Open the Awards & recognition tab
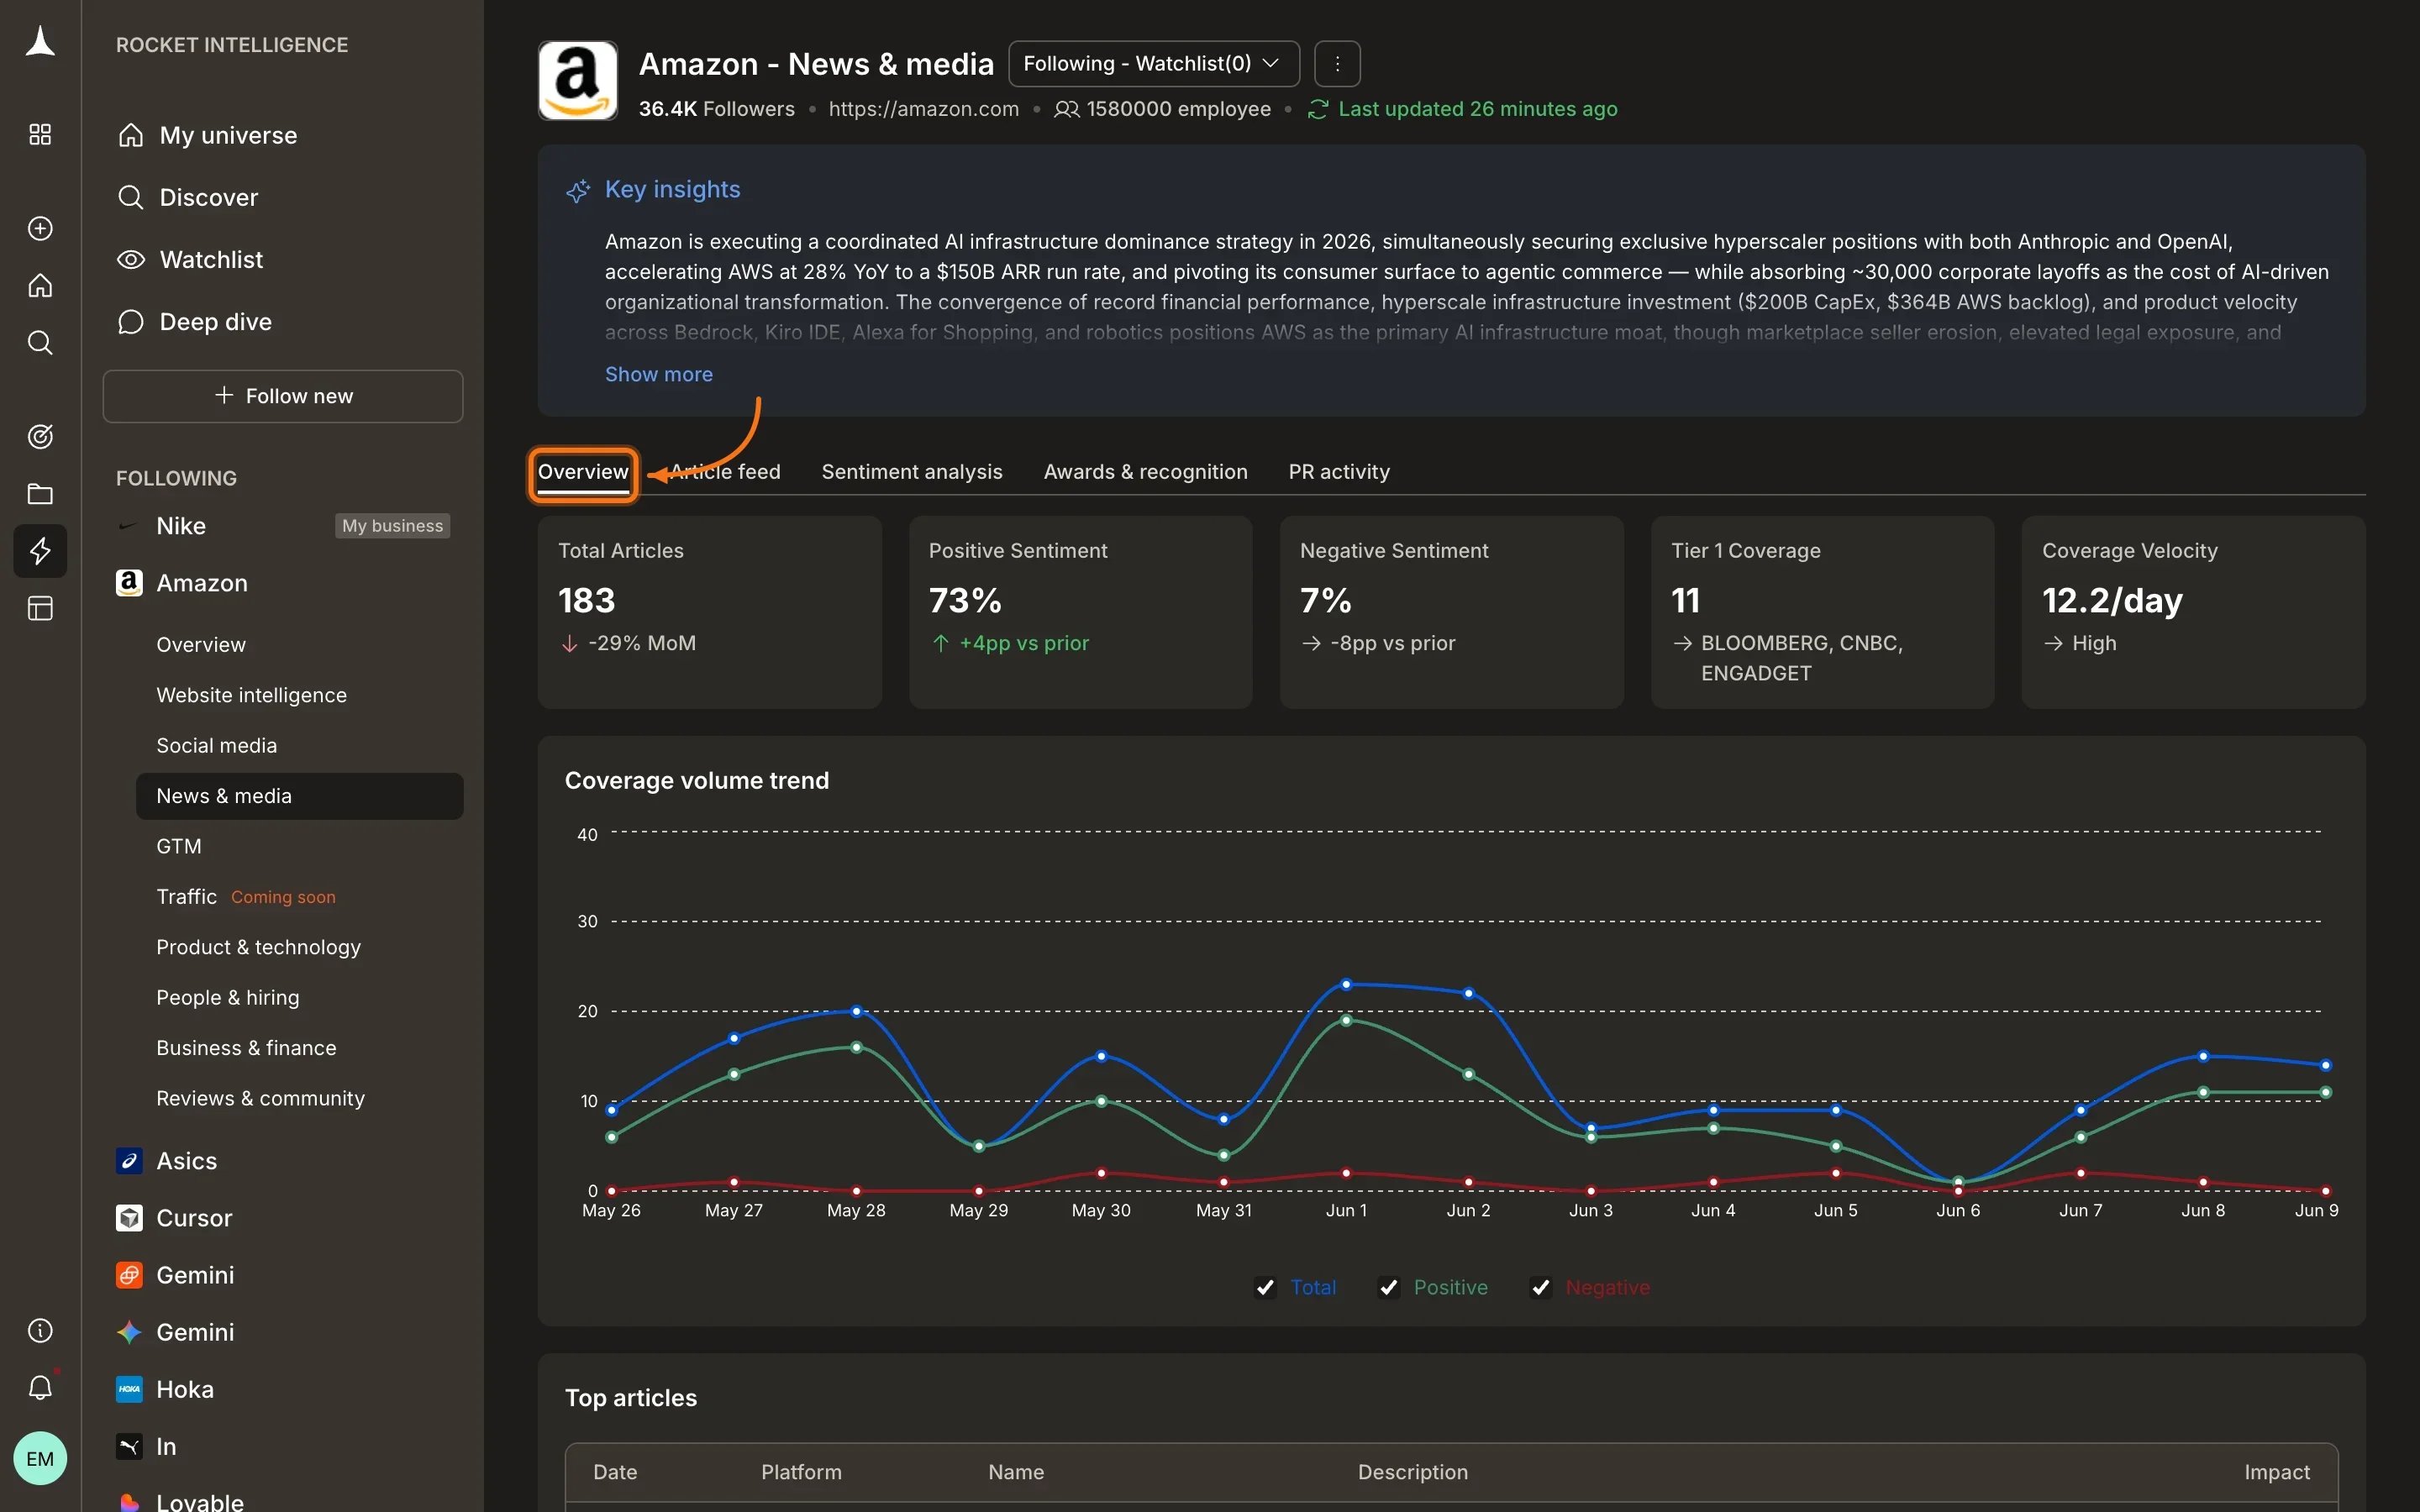Image resolution: width=2420 pixels, height=1512 pixels. click(x=1145, y=472)
